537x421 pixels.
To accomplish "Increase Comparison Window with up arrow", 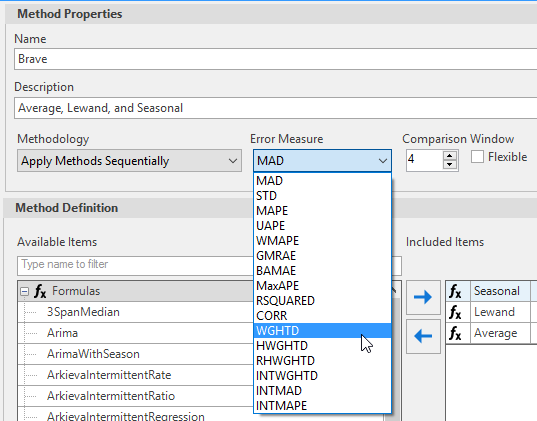I will click(450, 156).
